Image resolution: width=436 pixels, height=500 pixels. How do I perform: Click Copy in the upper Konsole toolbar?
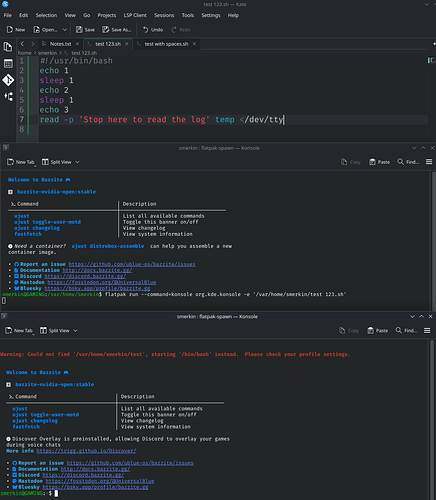pyautogui.click(x=351, y=162)
